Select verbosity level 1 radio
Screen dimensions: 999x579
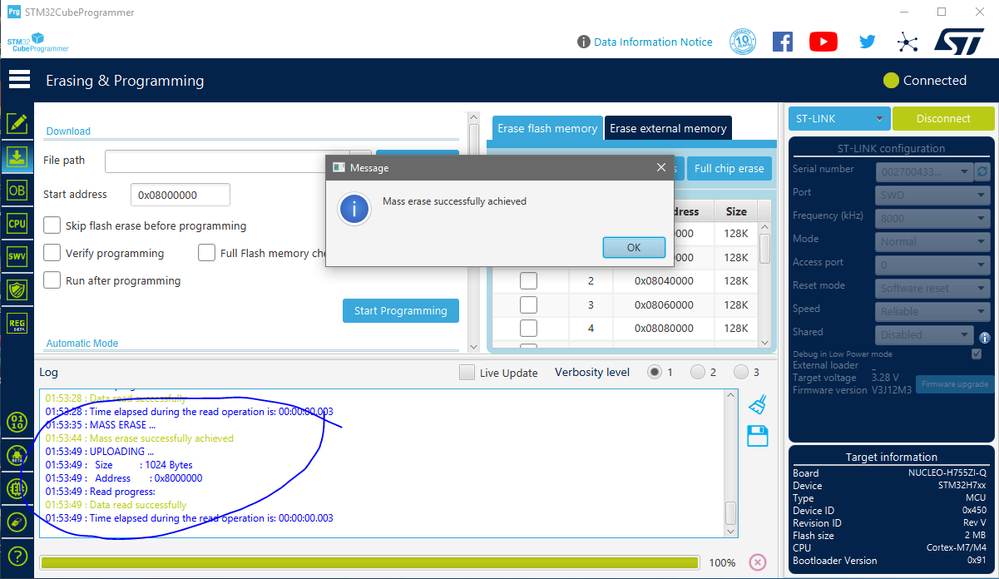(x=654, y=372)
